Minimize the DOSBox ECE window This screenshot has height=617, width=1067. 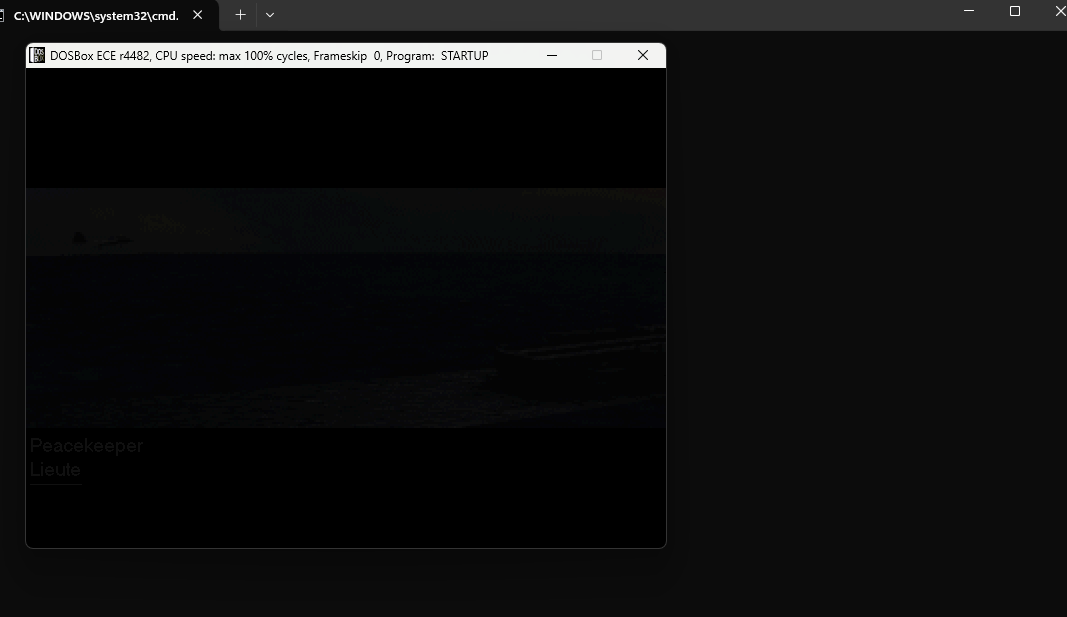pyautogui.click(x=552, y=55)
